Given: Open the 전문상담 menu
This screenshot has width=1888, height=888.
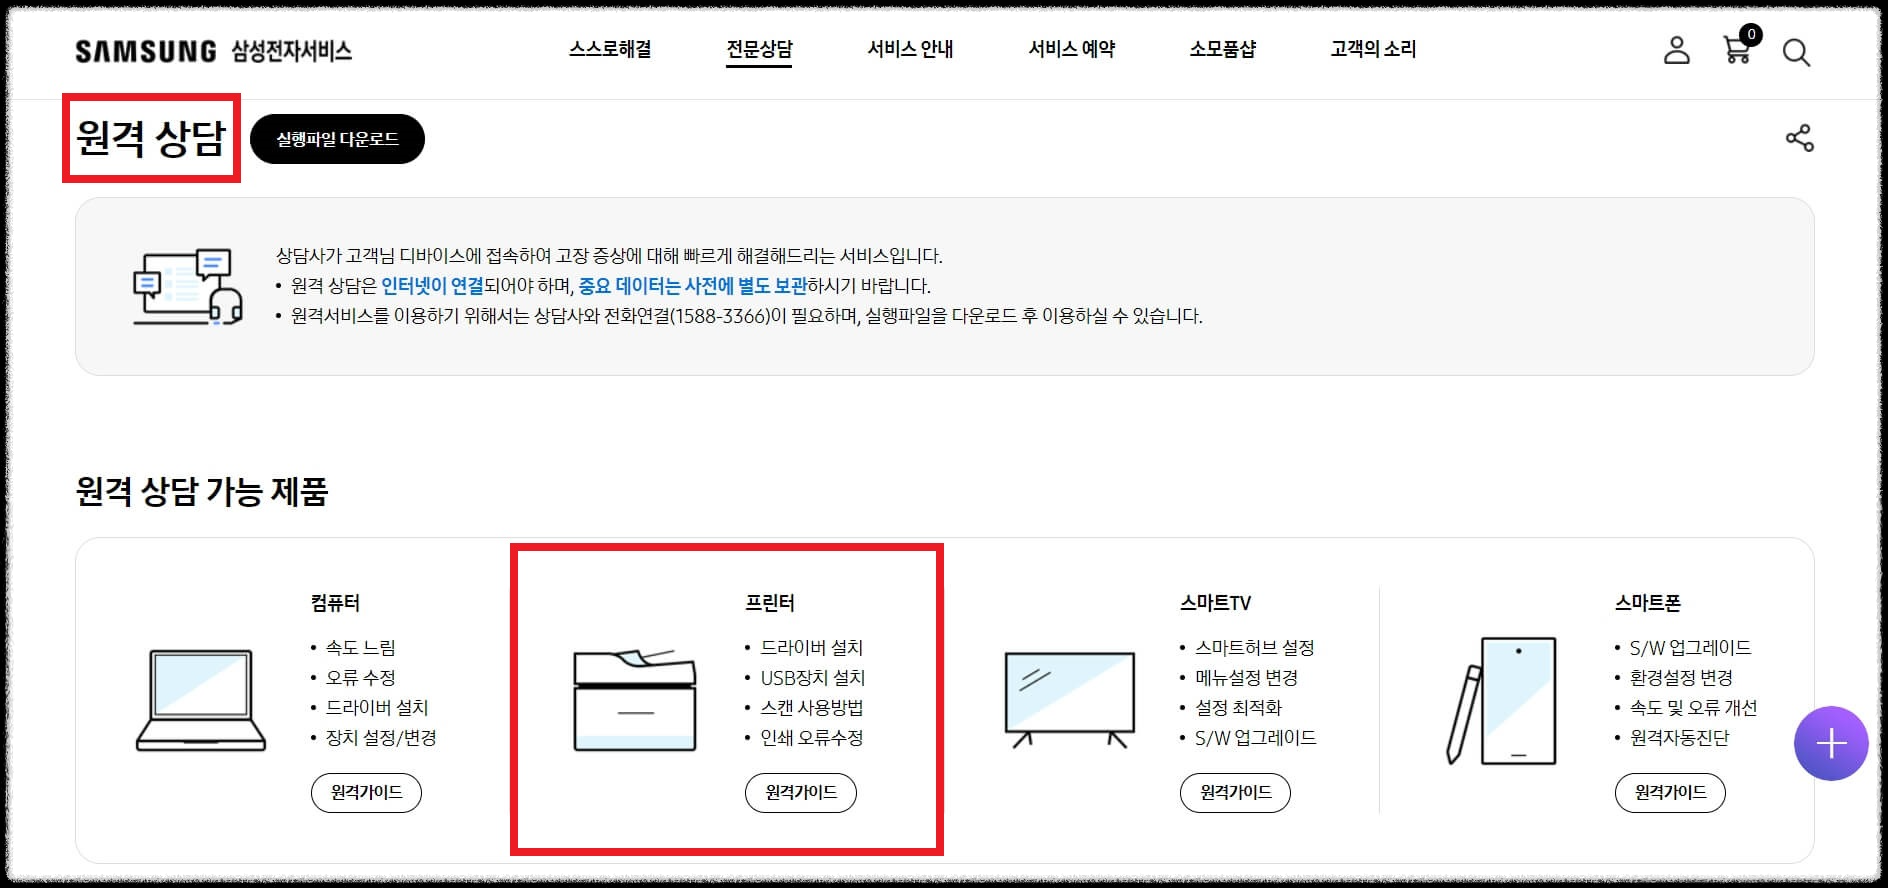Looking at the screenshot, I should coord(759,49).
